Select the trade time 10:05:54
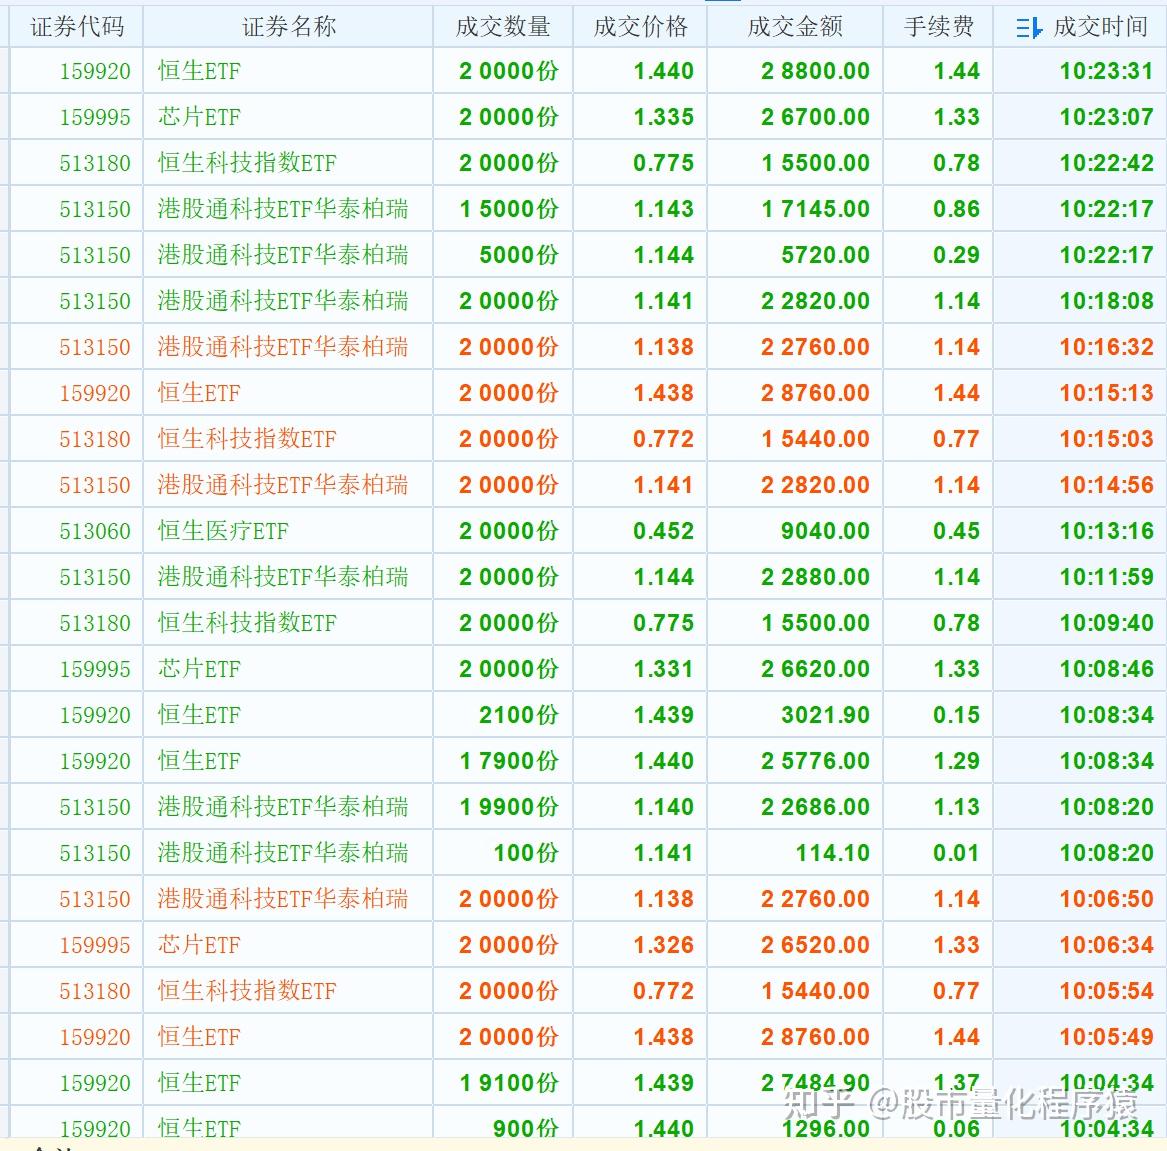The width and height of the screenshot is (1167, 1151). click(1106, 992)
